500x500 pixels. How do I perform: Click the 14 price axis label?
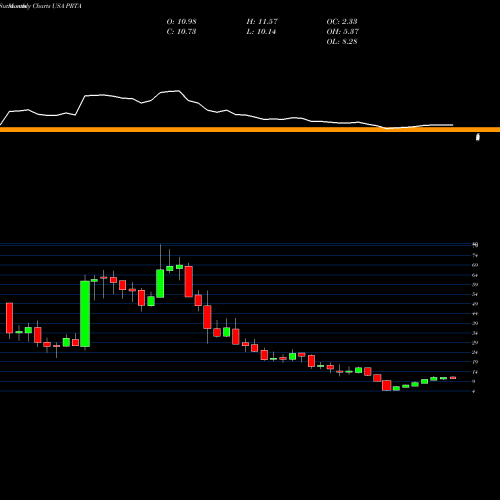point(475,372)
